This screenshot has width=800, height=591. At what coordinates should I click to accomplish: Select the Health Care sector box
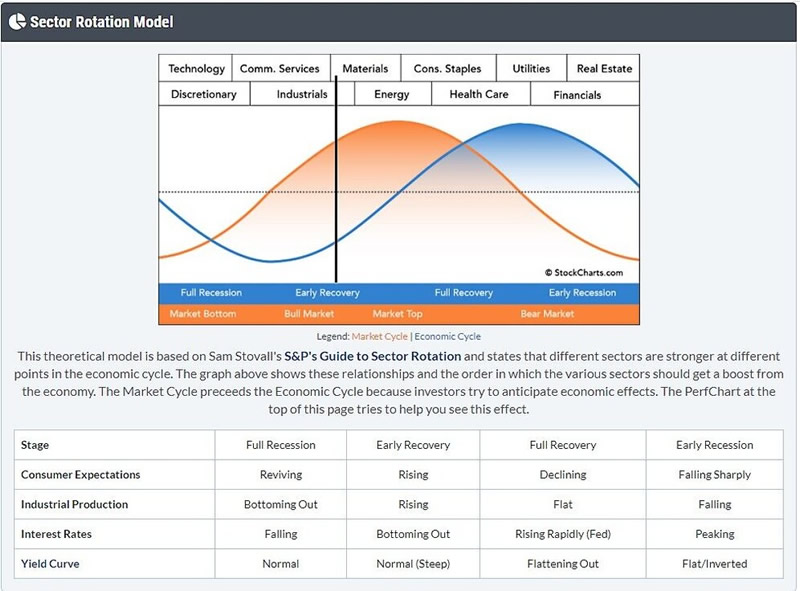point(478,94)
